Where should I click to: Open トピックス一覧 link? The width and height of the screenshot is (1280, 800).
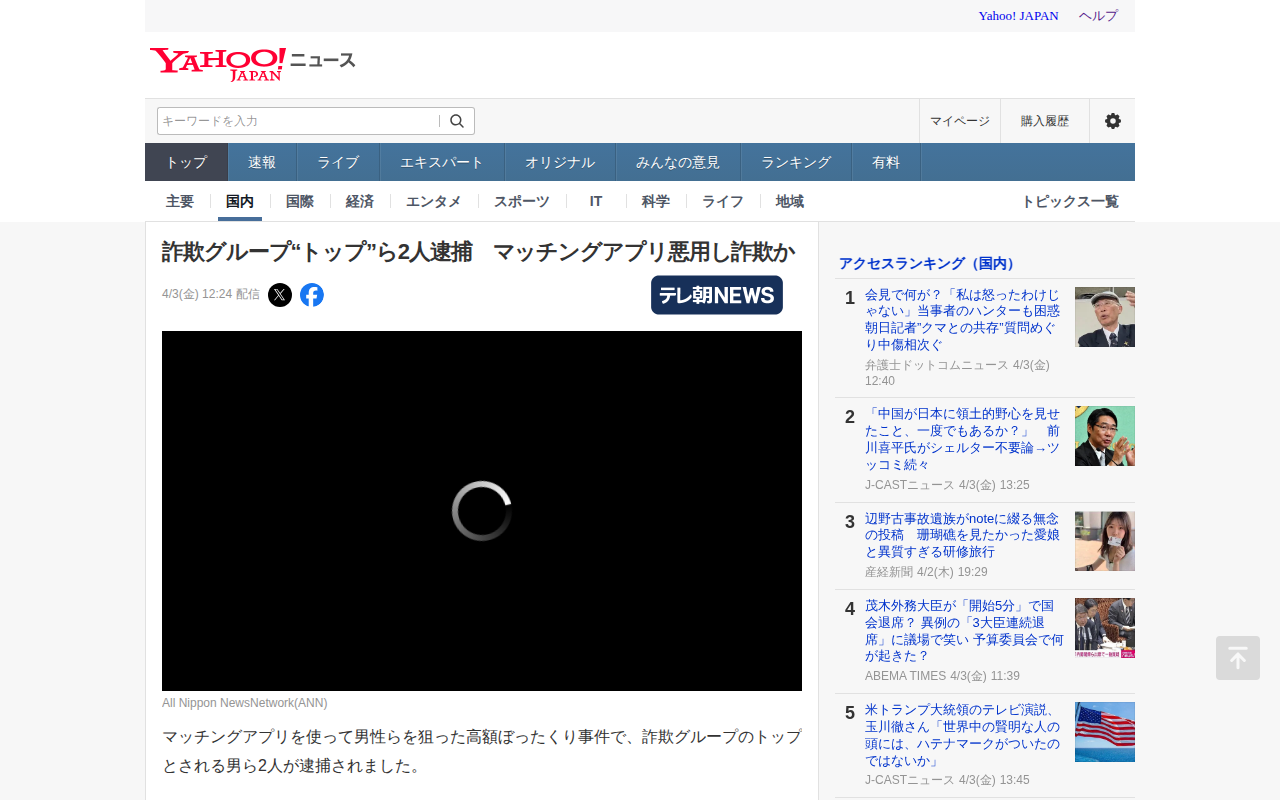pyautogui.click(x=1069, y=201)
